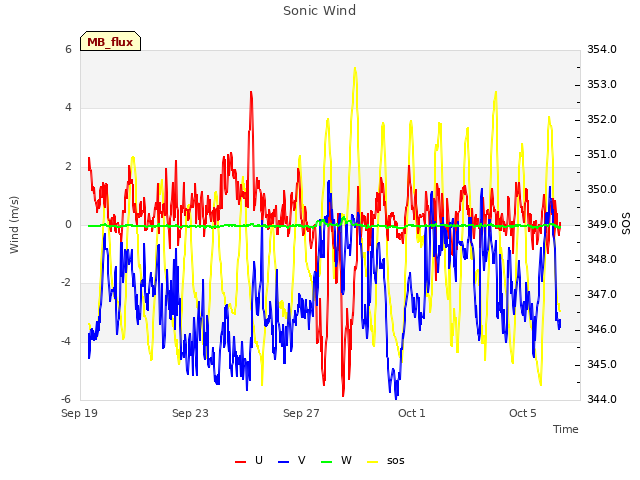Click the Wind (m/s) axis label
The height and width of the screenshot is (480, 640).
[14, 225]
